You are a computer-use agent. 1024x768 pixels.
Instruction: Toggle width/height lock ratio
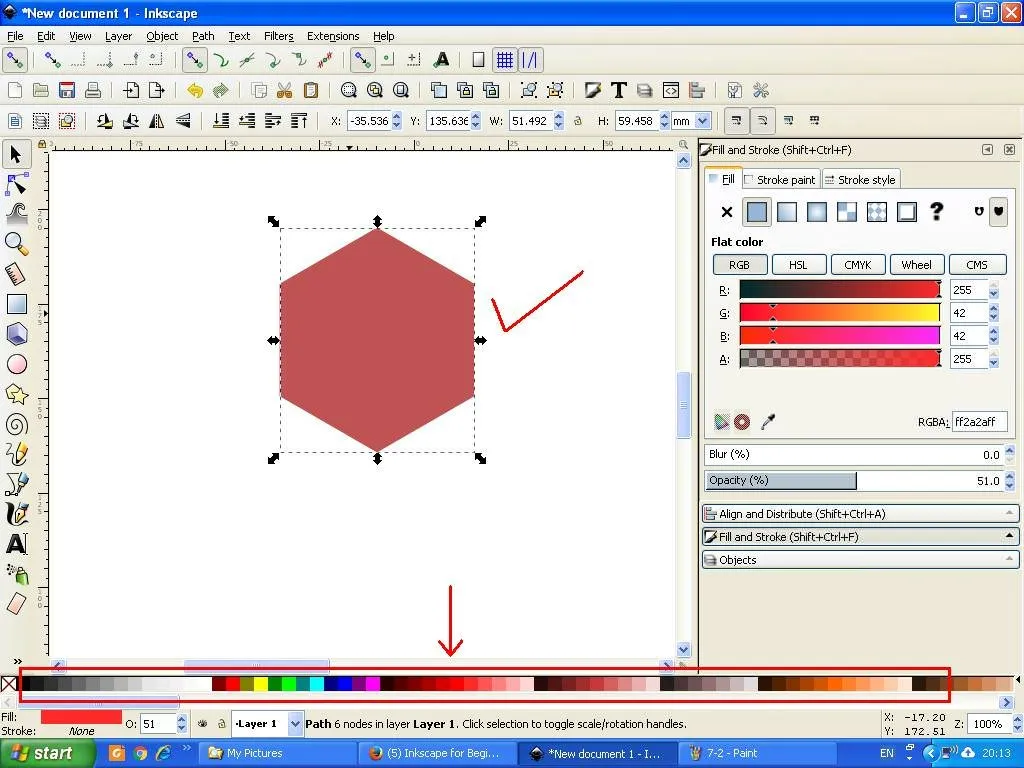[x=577, y=121]
